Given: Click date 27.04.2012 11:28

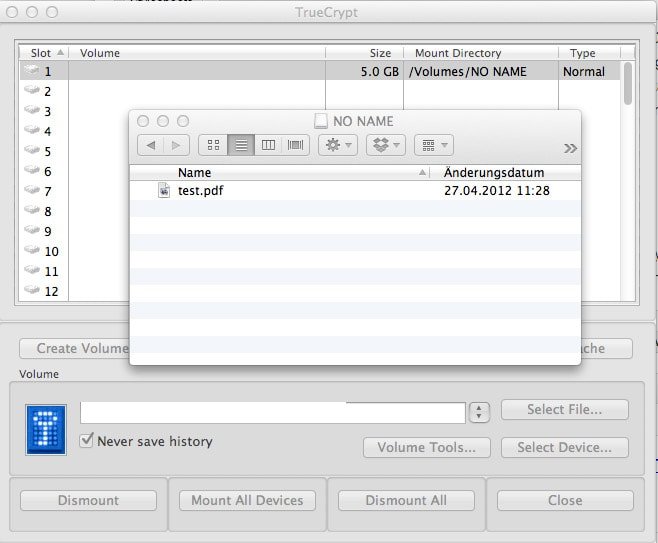Looking at the screenshot, I should point(497,191).
